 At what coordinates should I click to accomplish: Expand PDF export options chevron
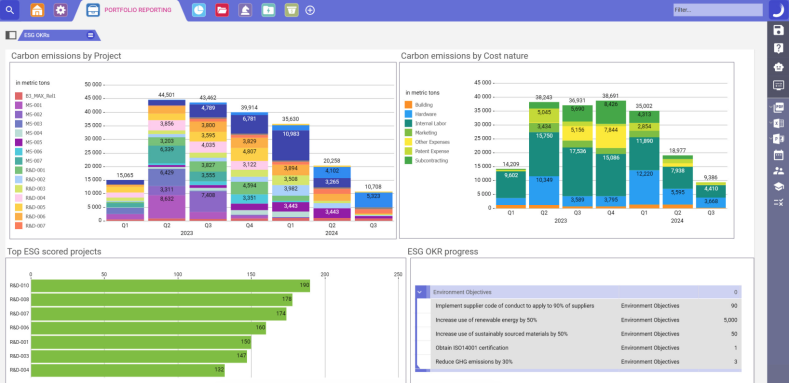tap(771, 107)
